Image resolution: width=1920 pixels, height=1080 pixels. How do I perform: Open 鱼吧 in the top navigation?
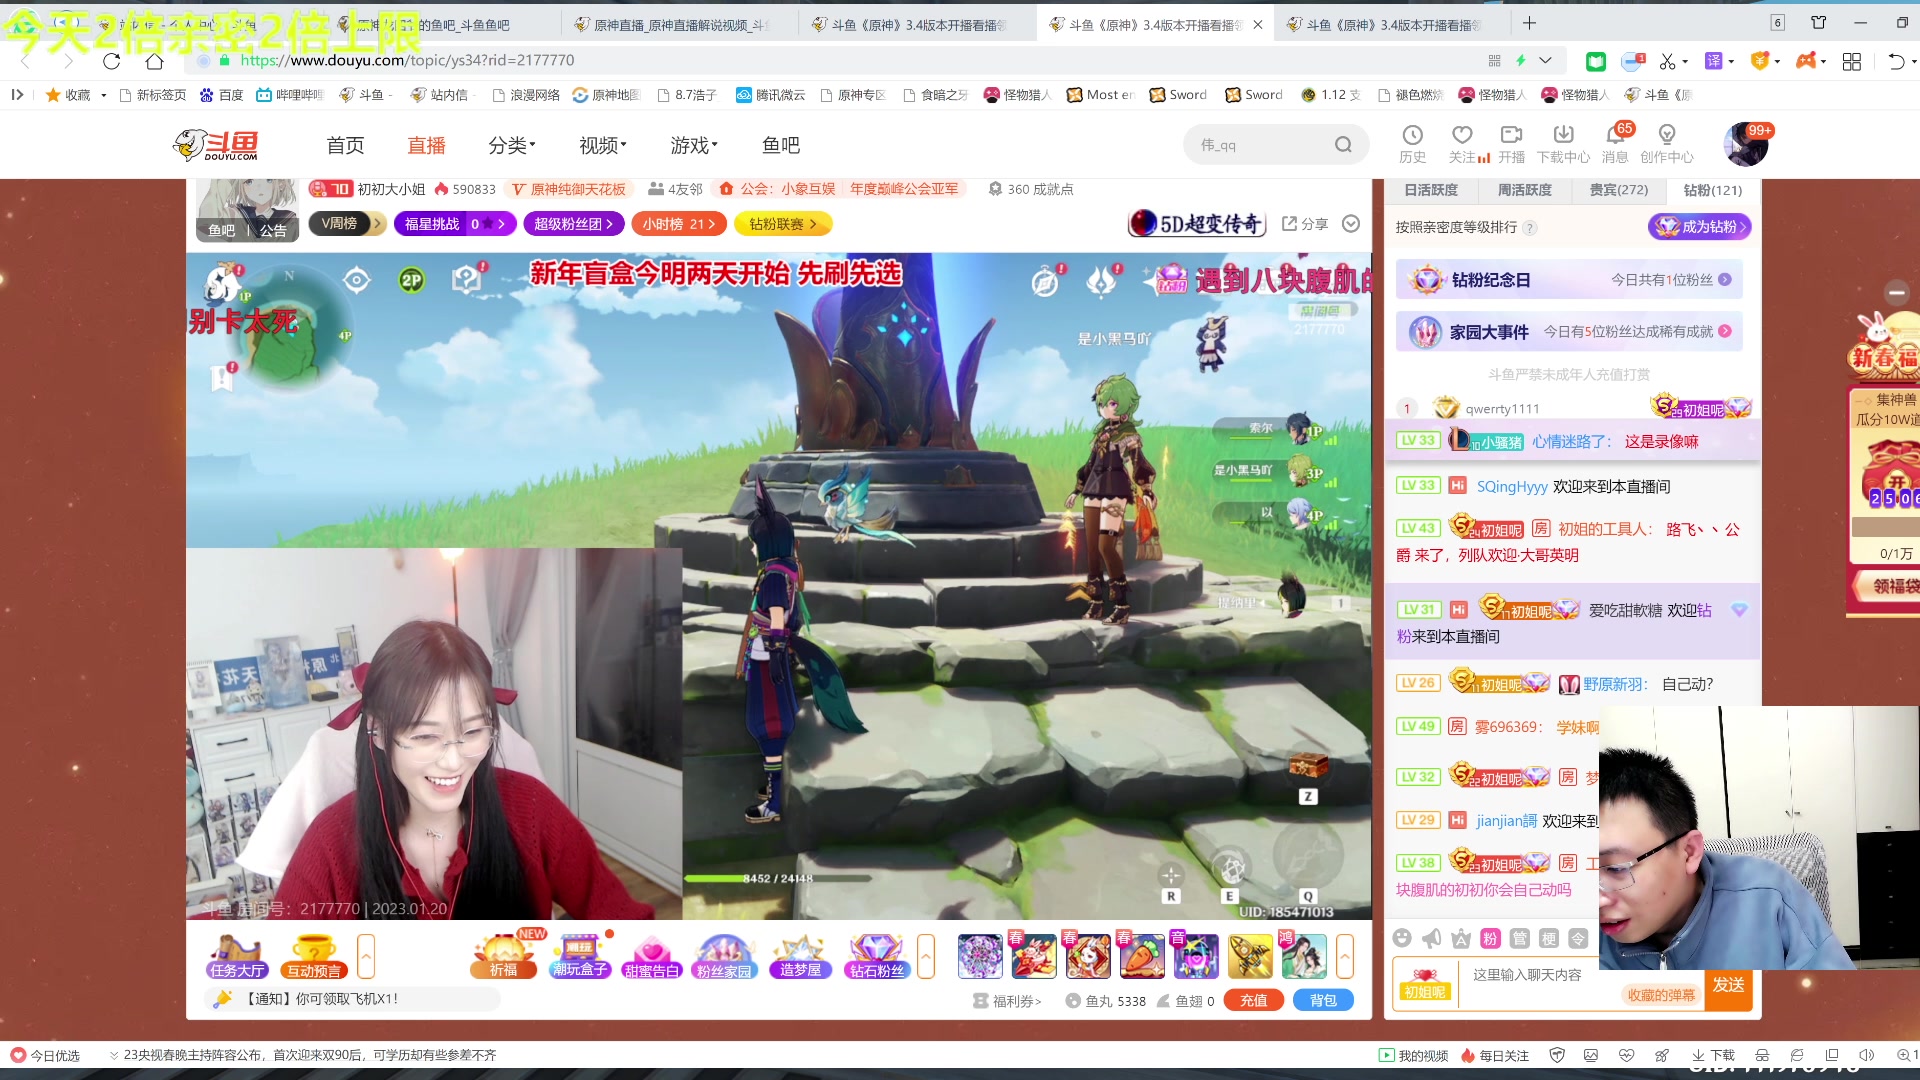pos(781,146)
